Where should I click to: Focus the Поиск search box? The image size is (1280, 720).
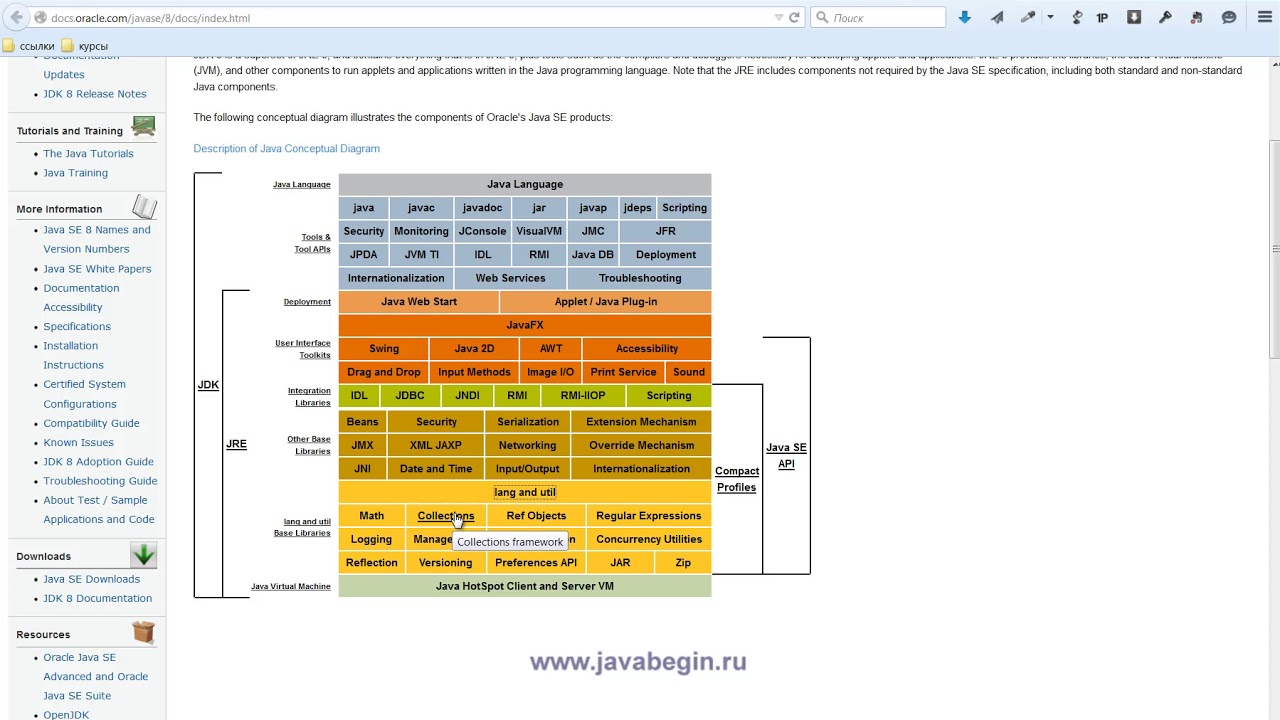click(878, 17)
